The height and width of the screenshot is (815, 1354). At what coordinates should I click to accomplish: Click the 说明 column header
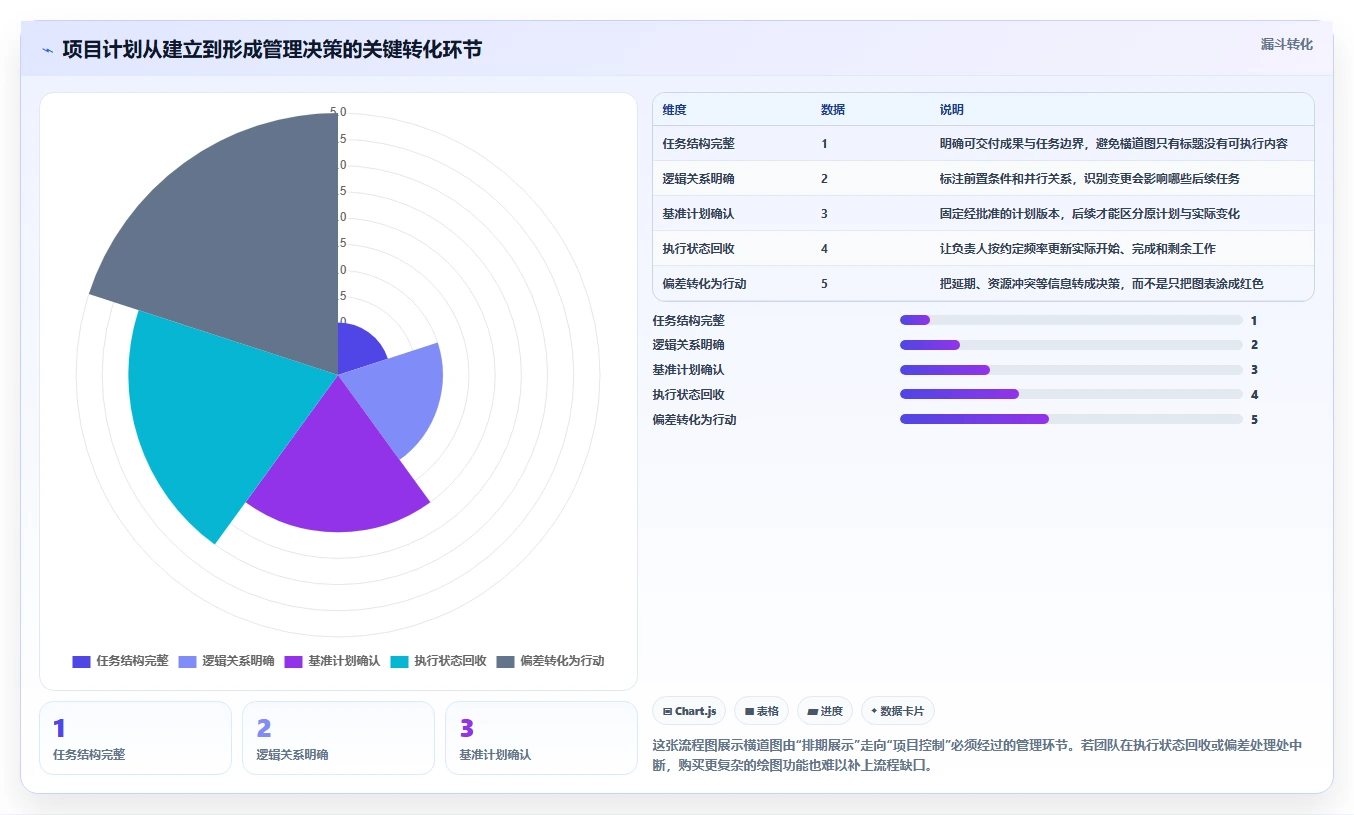(x=952, y=110)
